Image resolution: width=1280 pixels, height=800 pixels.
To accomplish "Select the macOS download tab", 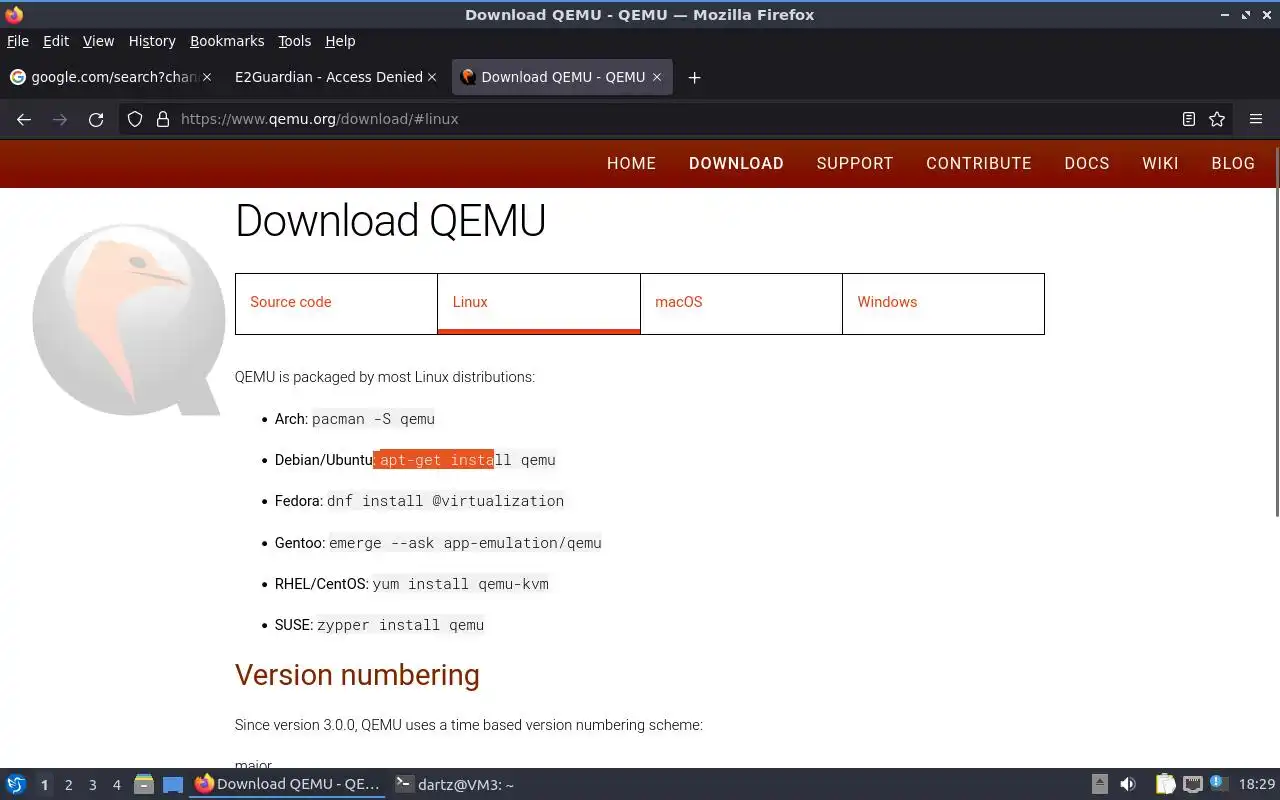I will (x=741, y=303).
